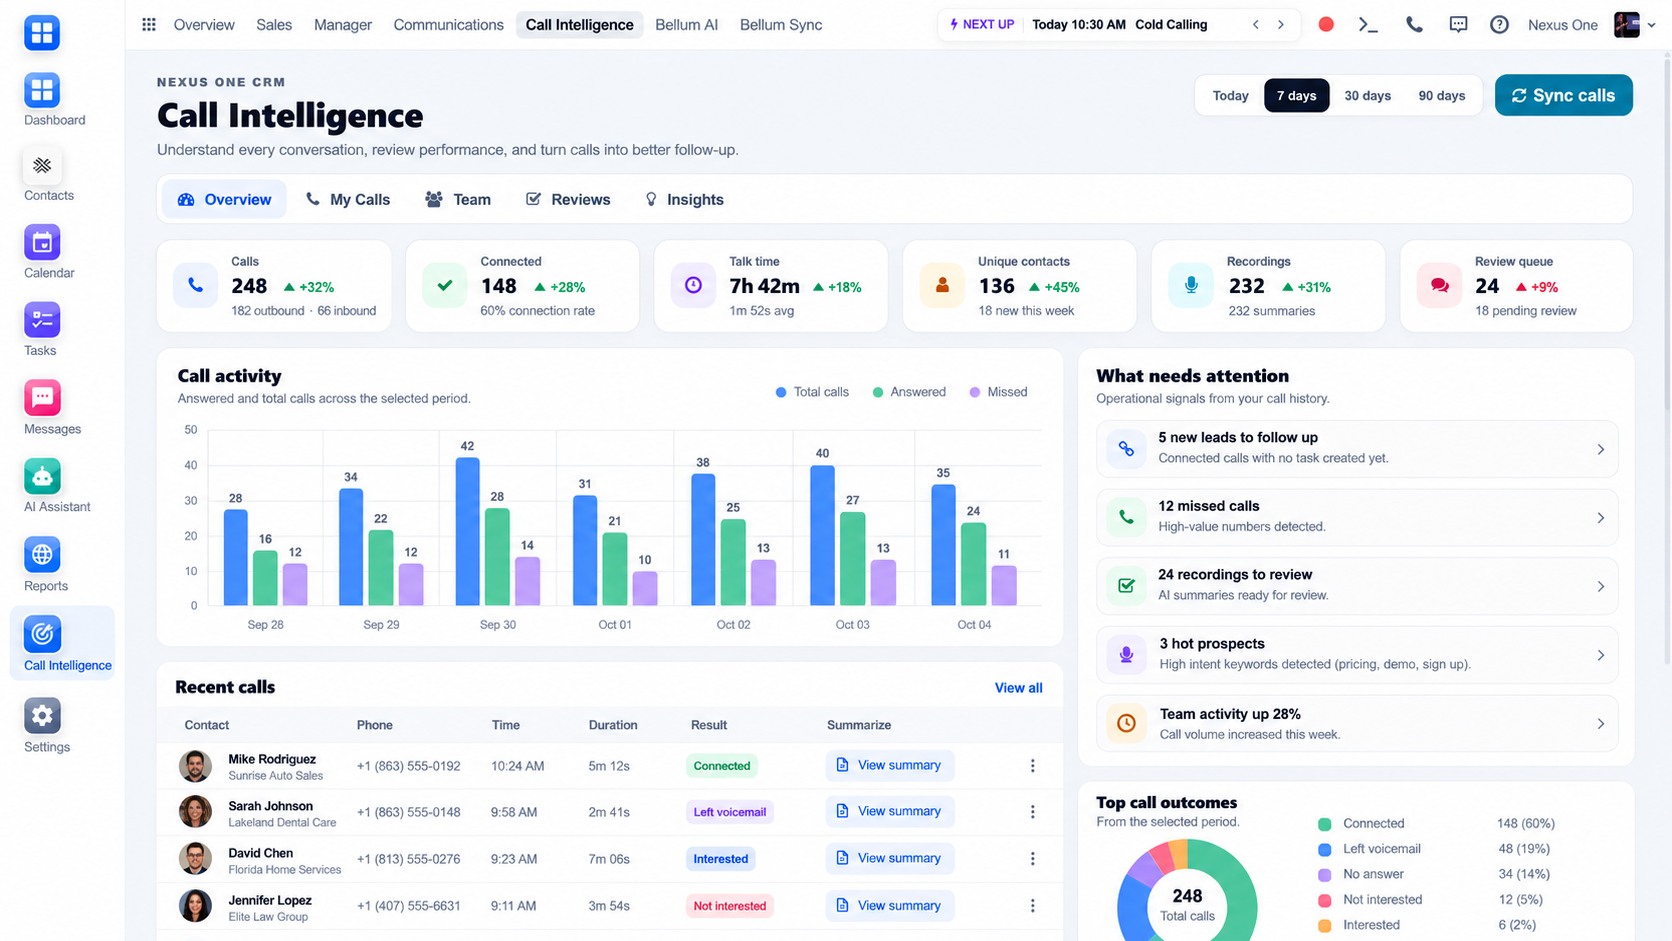Switch to the Team tab

[x=458, y=200]
